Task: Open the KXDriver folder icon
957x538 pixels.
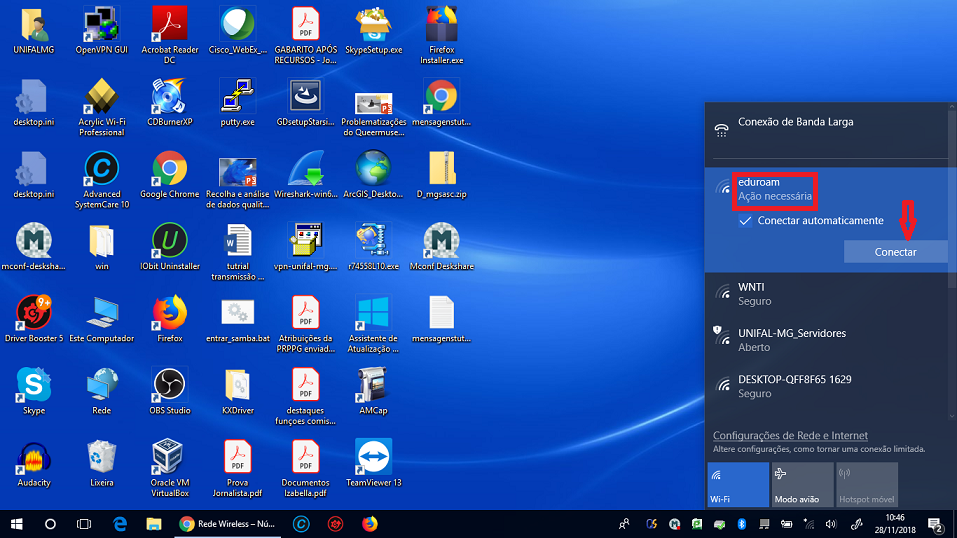Action: (237, 391)
